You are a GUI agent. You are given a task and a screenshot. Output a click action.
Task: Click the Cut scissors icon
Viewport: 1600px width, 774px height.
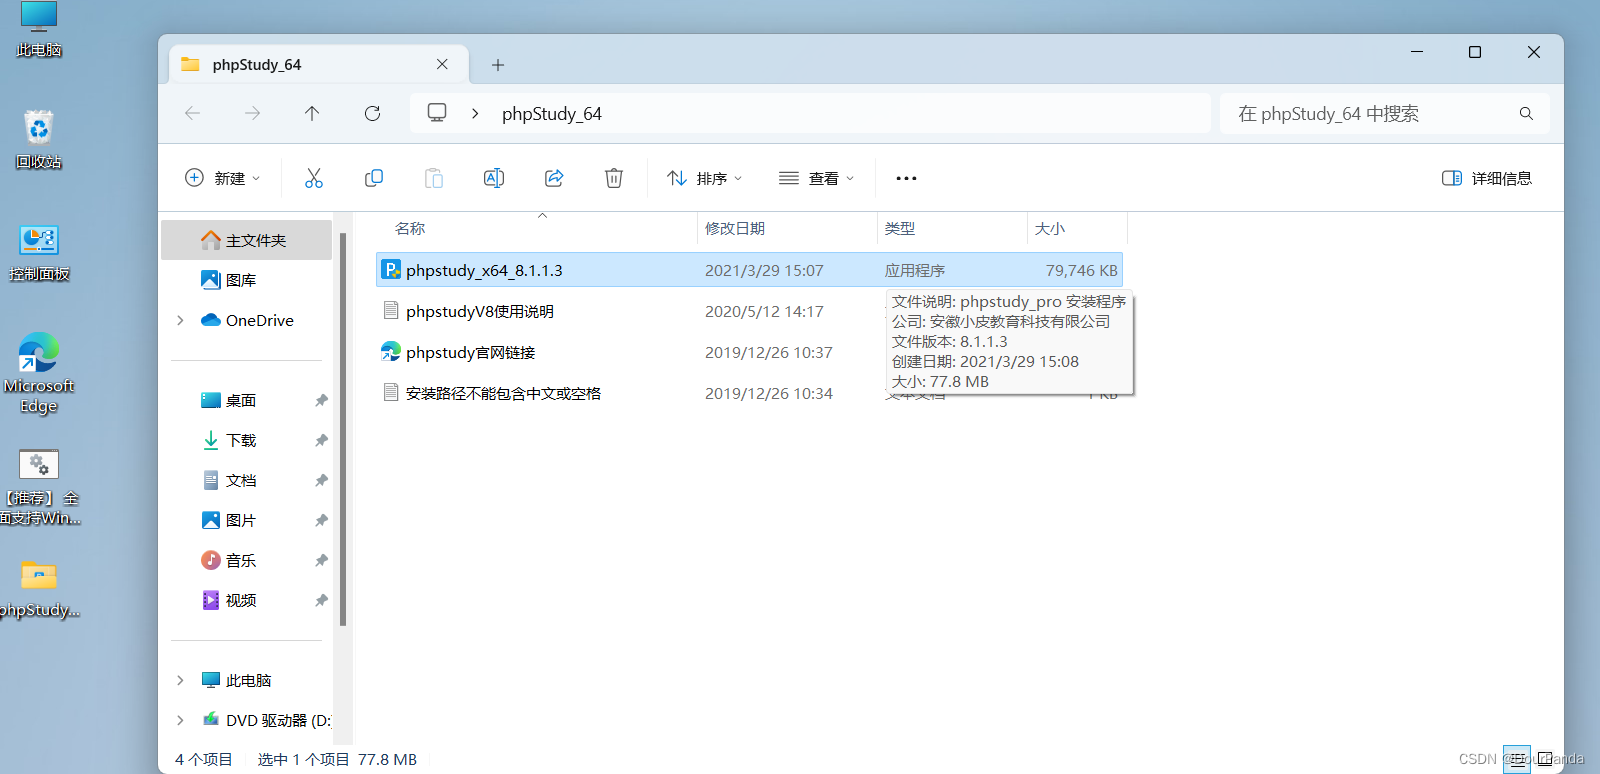(x=314, y=178)
